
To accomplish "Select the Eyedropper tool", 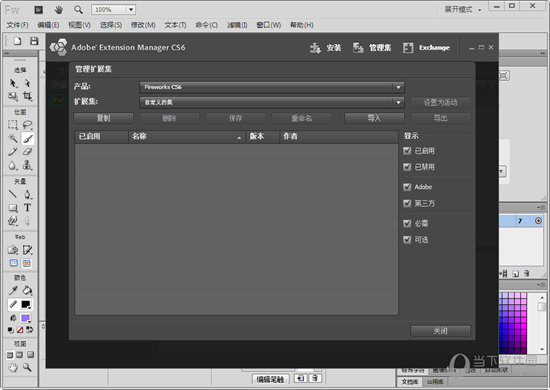I will point(13,290).
